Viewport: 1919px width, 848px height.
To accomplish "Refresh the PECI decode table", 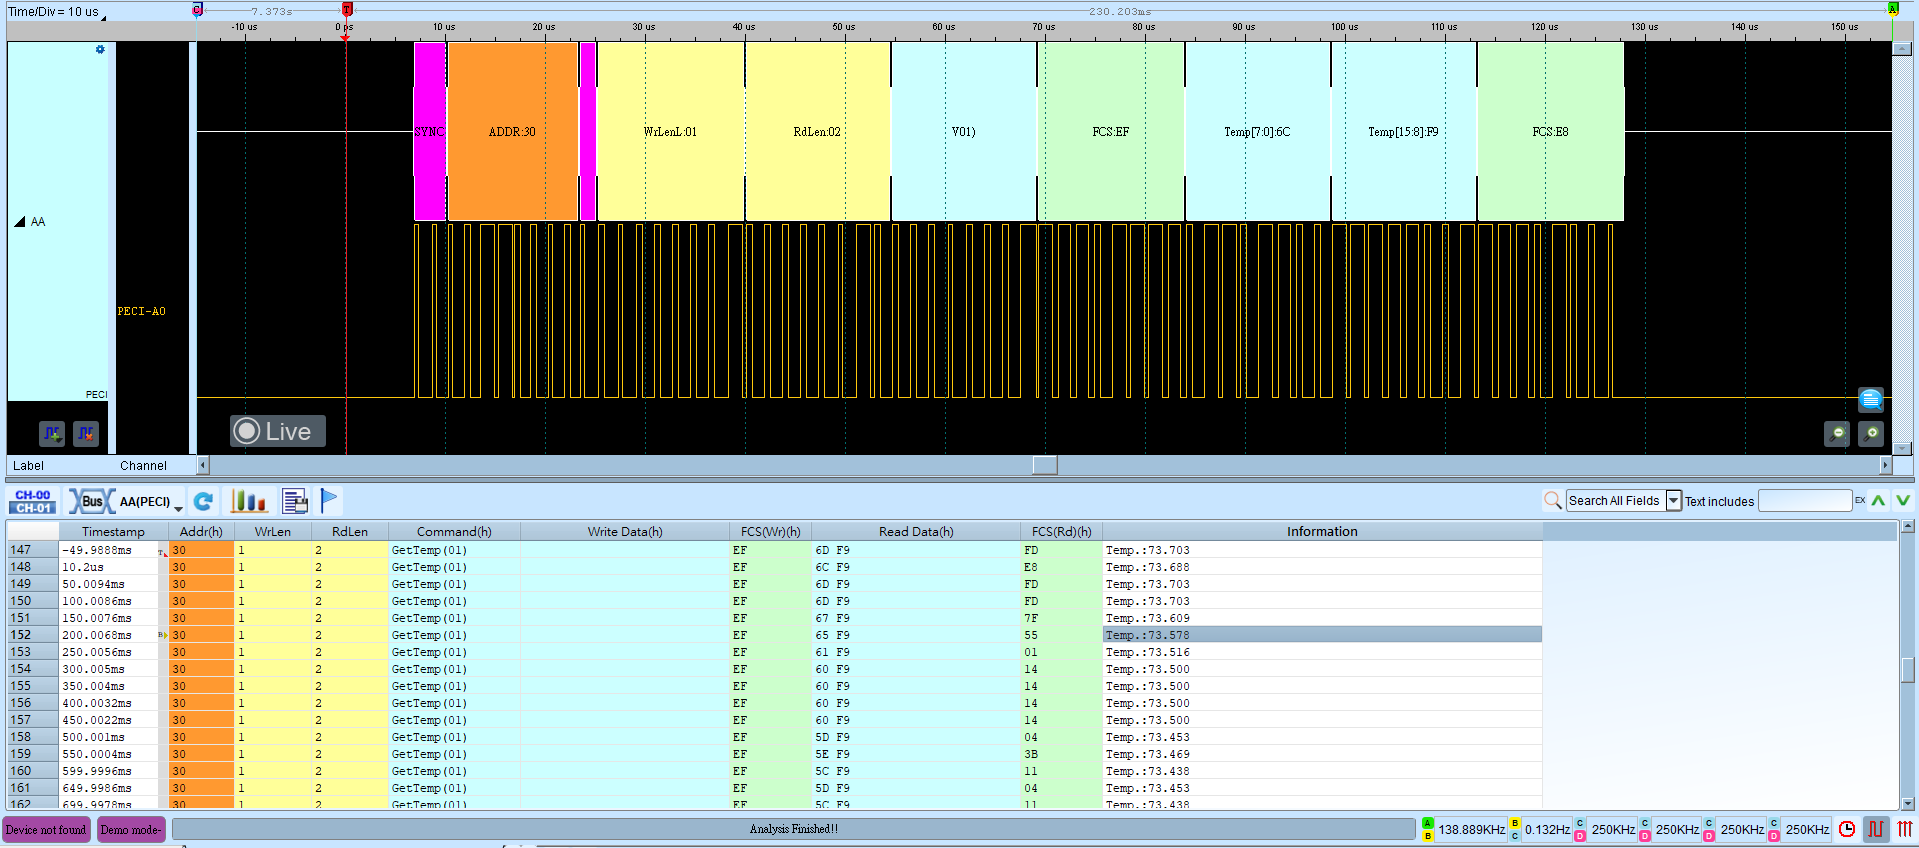I will pyautogui.click(x=204, y=501).
